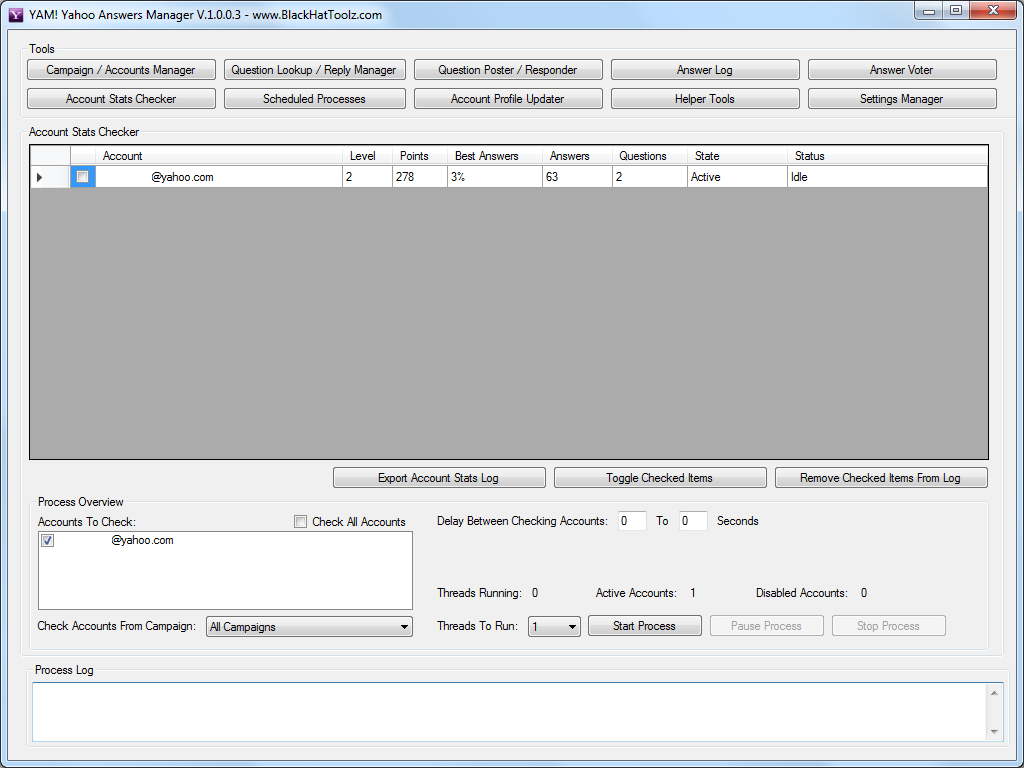This screenshot has height=768, width=1024.
Task: Tick the checkbox in the yahoo.com table row
Action: pos(82,176)
